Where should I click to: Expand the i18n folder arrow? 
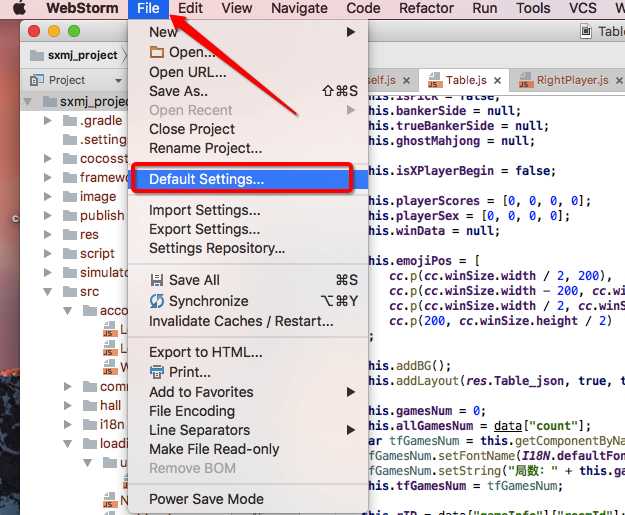[67, 425]
